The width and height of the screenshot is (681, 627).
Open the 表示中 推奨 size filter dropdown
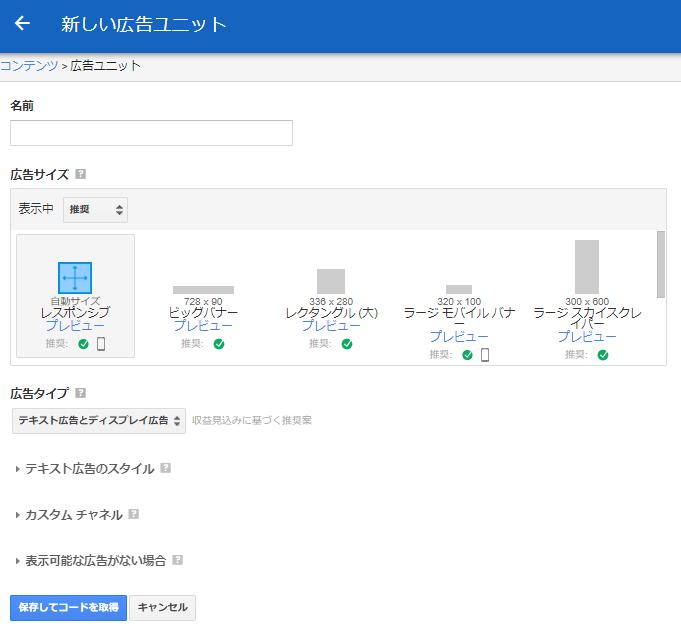coord(95,210)
